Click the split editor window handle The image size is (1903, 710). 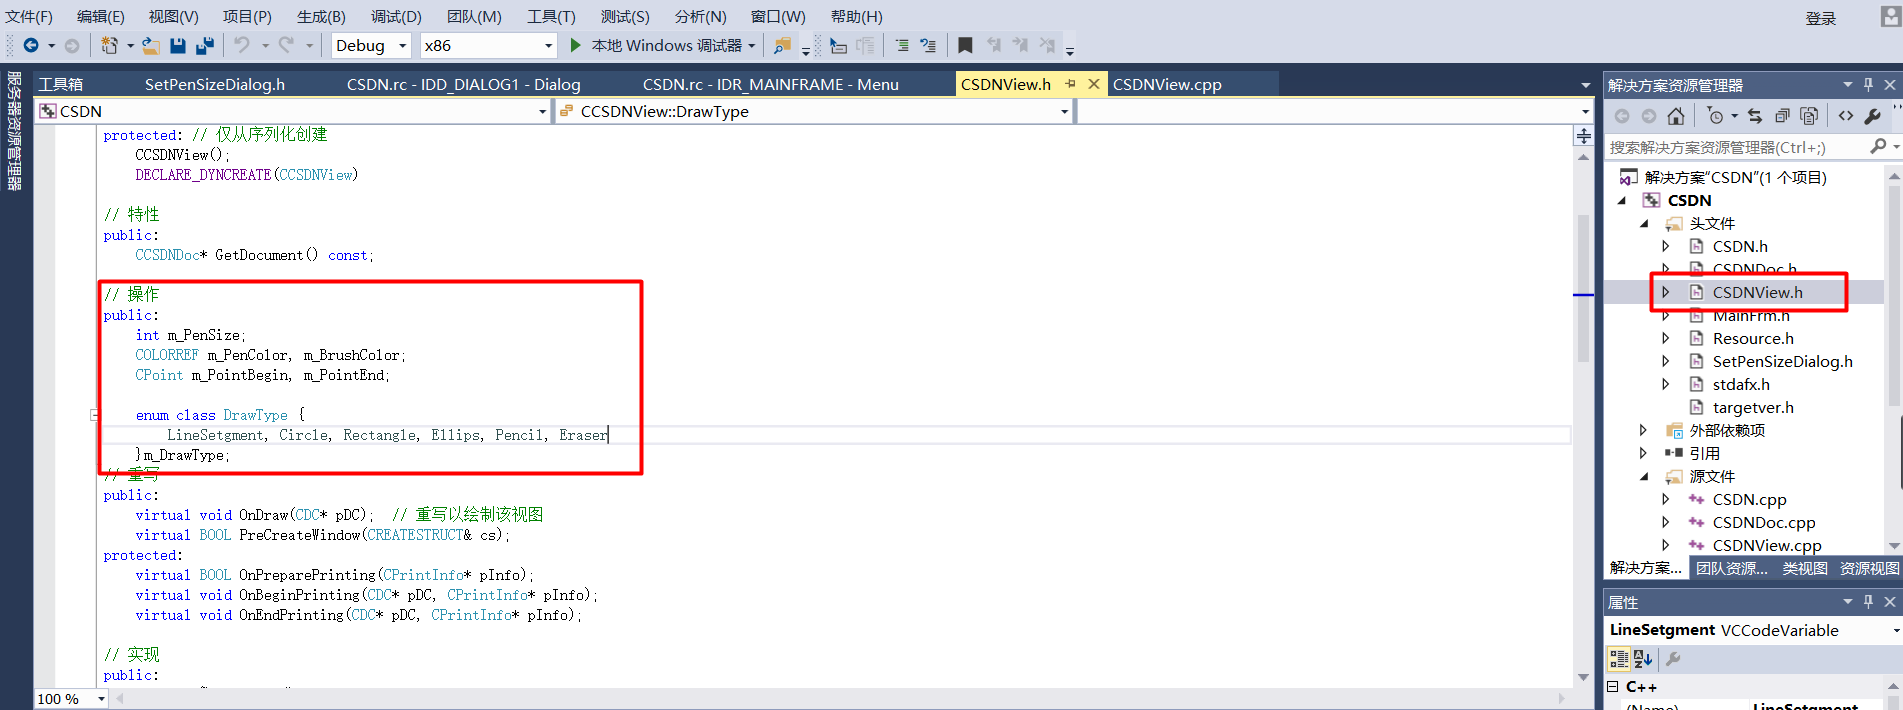[1584, 135]
